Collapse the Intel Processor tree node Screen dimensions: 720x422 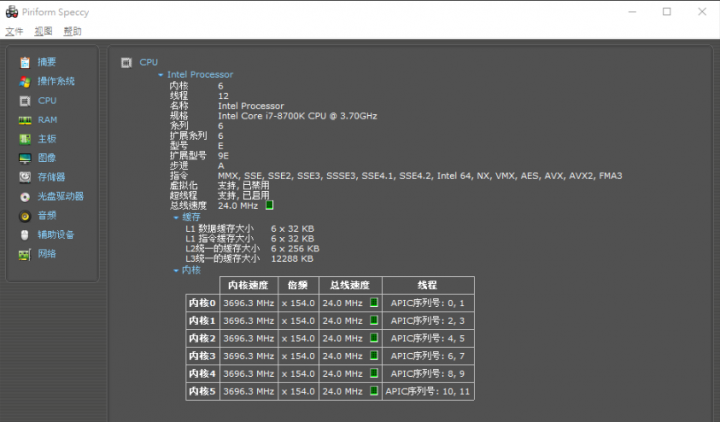click(160, 75)
